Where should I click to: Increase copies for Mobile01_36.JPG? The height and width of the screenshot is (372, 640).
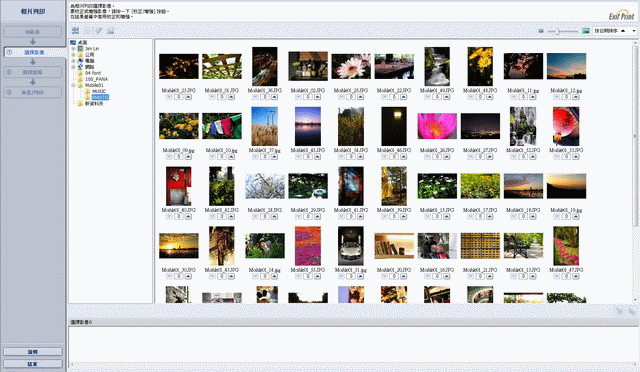pyautogui.click(x=274, y=97)
